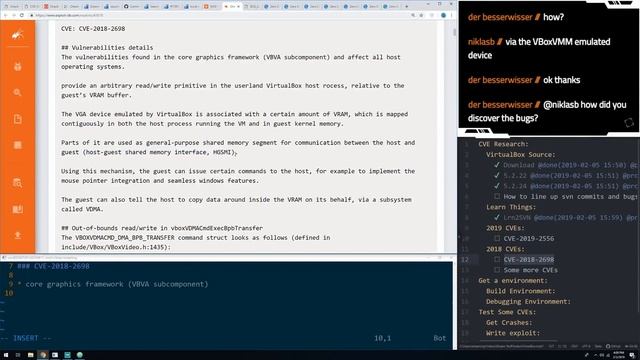This screenshot has height=360, width=640.
Task: Select the '2018 CVEs:' heading
Action: point(505,249)
